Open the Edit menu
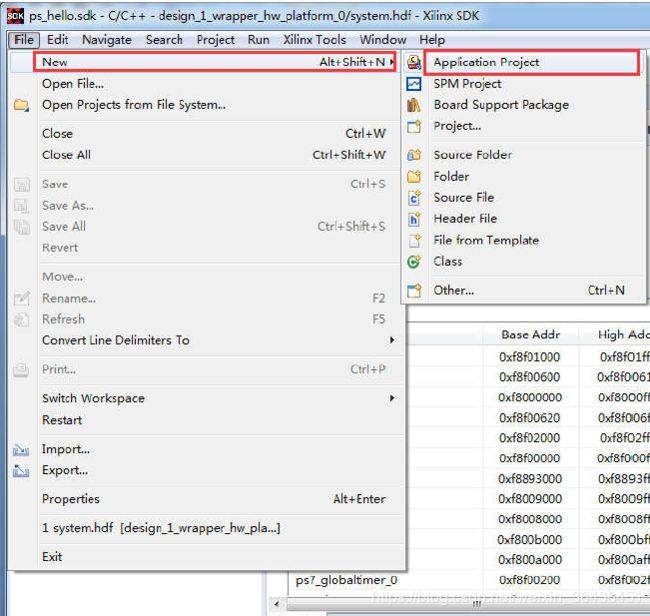The width and height of the screenshot is (650, 616). click(57, 40)
